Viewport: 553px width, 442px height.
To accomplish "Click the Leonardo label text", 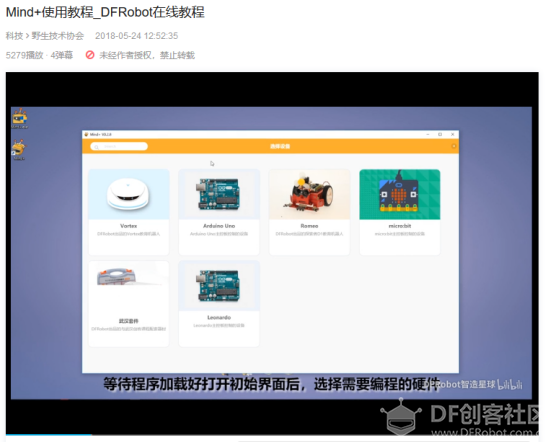I will (x=219, y=317).
